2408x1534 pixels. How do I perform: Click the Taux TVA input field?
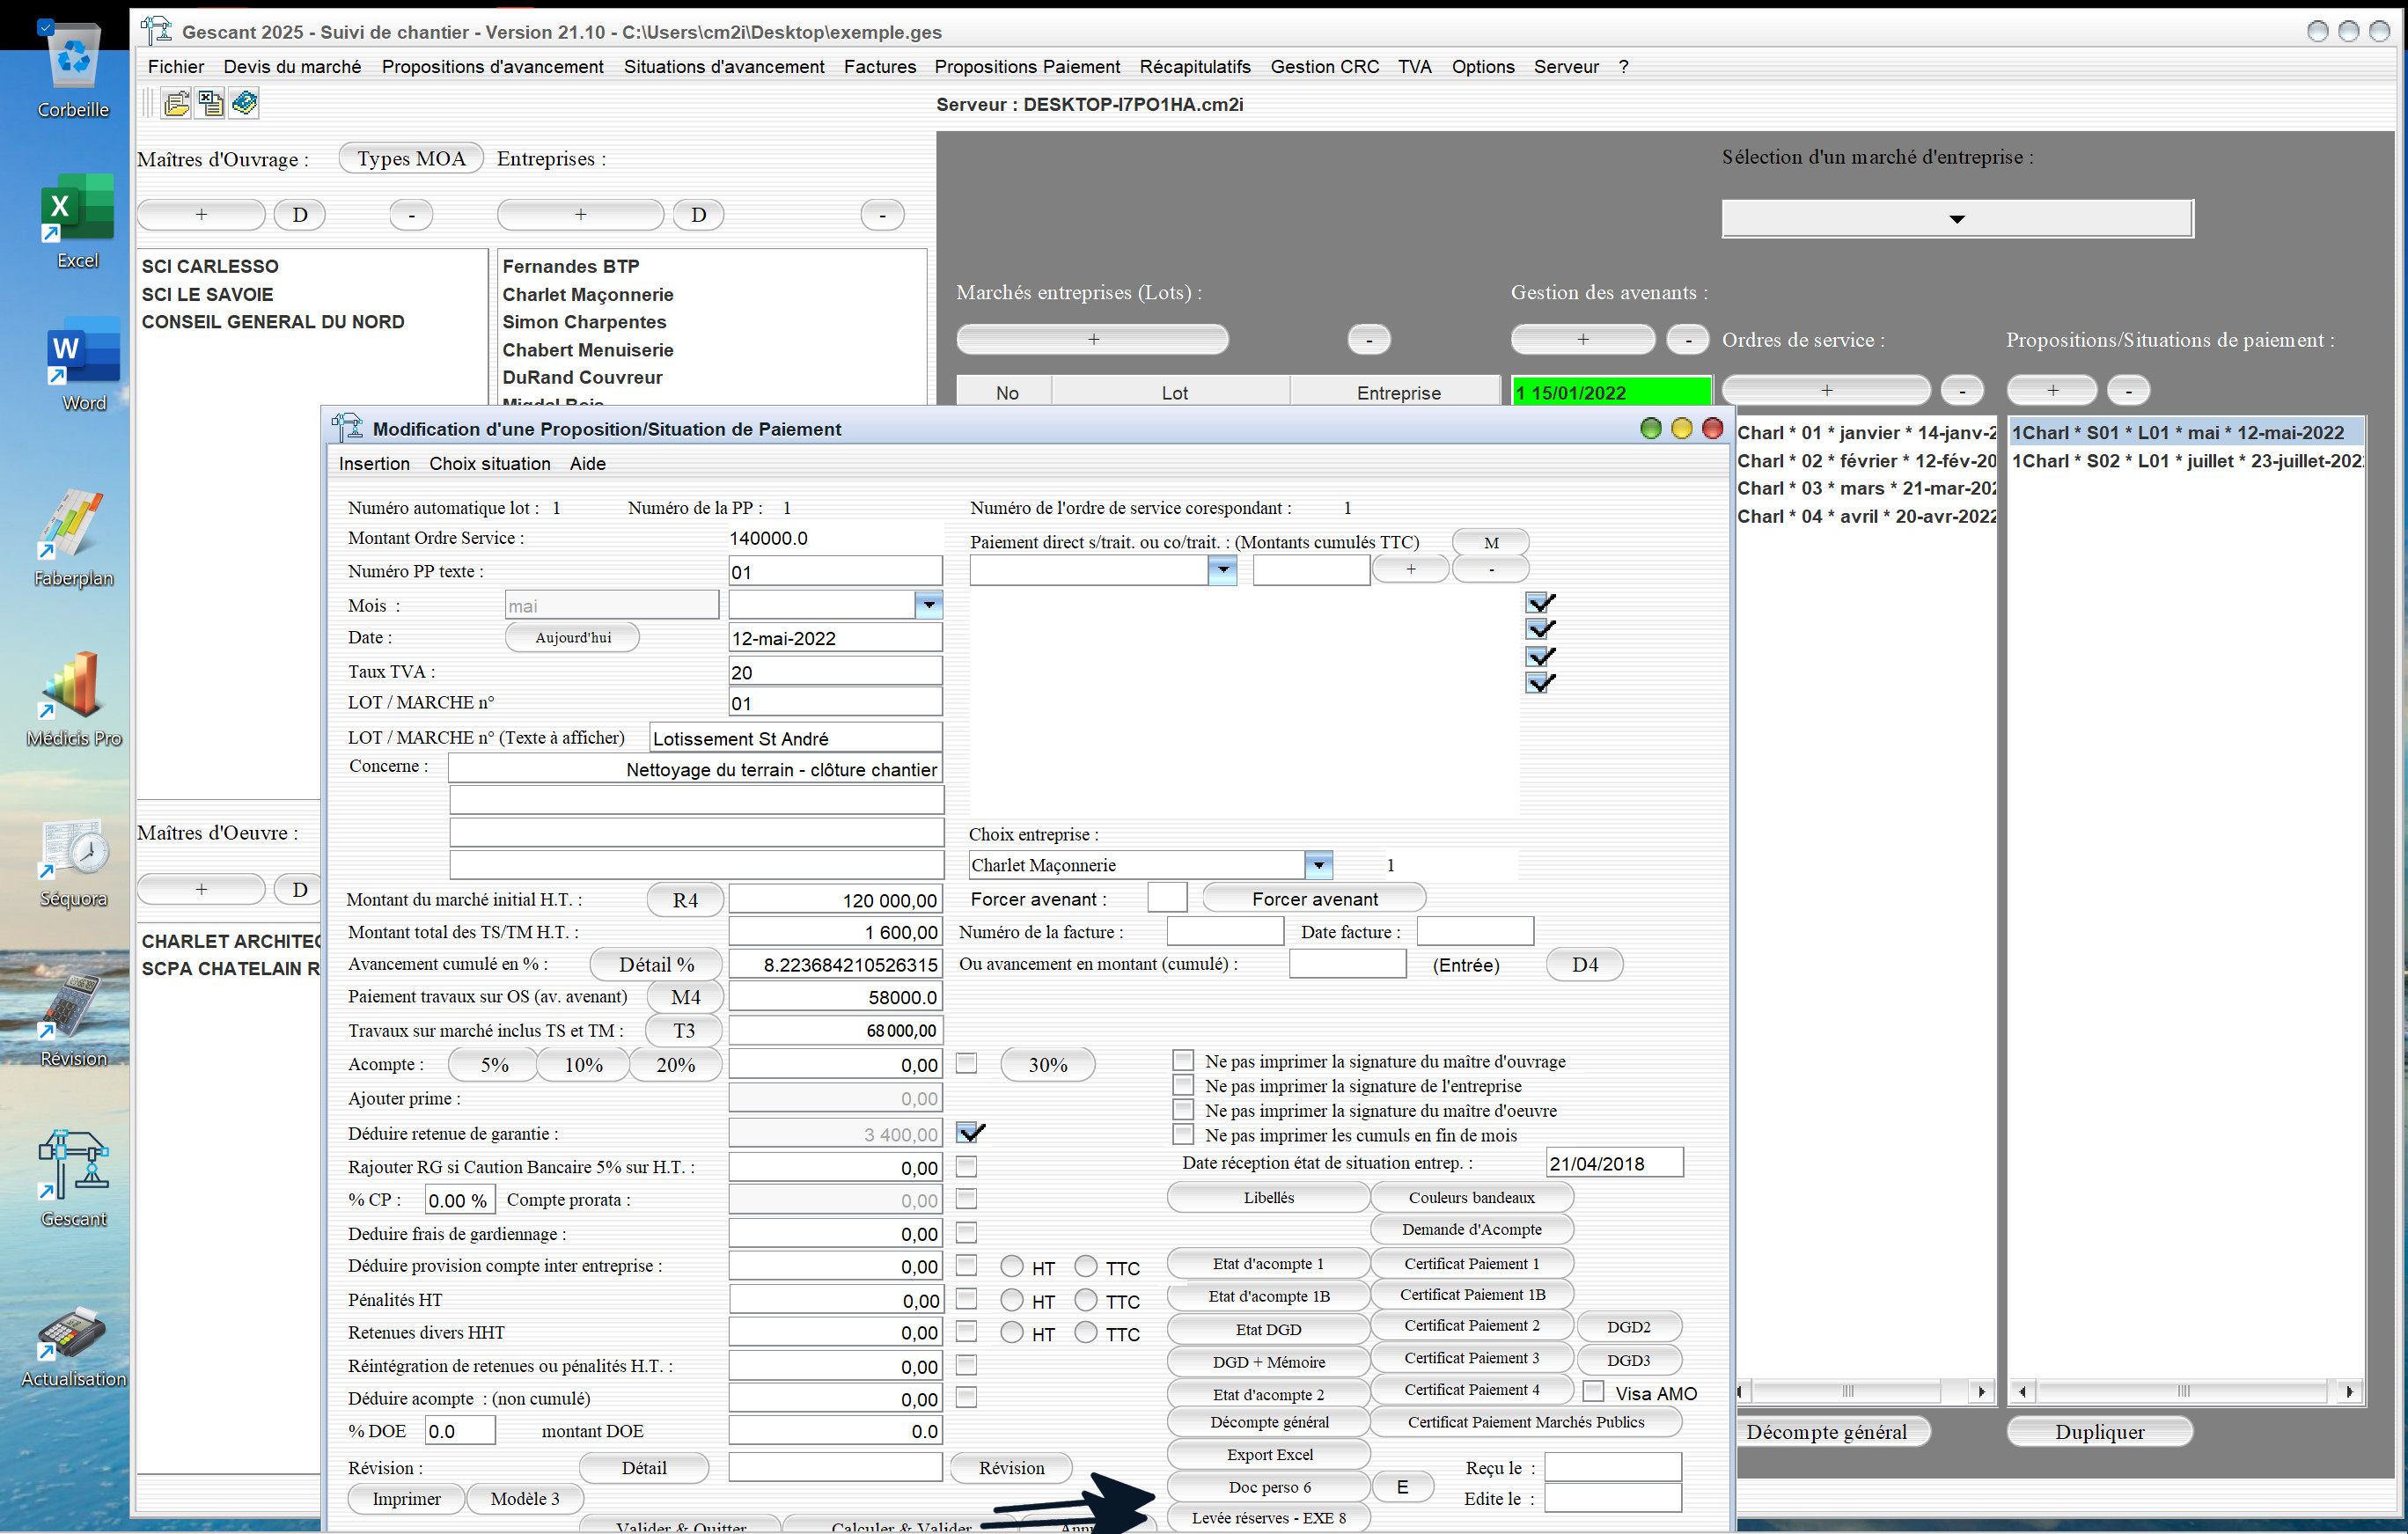point(835,672)
